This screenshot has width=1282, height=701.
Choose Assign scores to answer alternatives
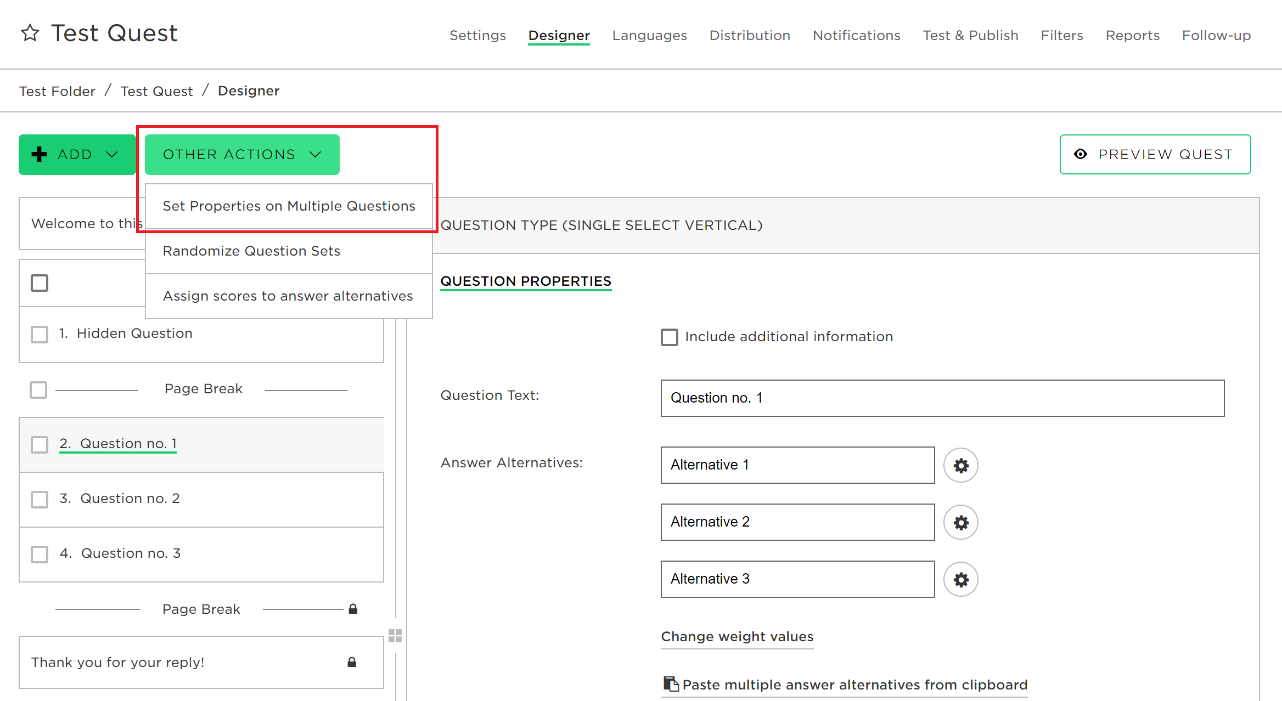289,296
